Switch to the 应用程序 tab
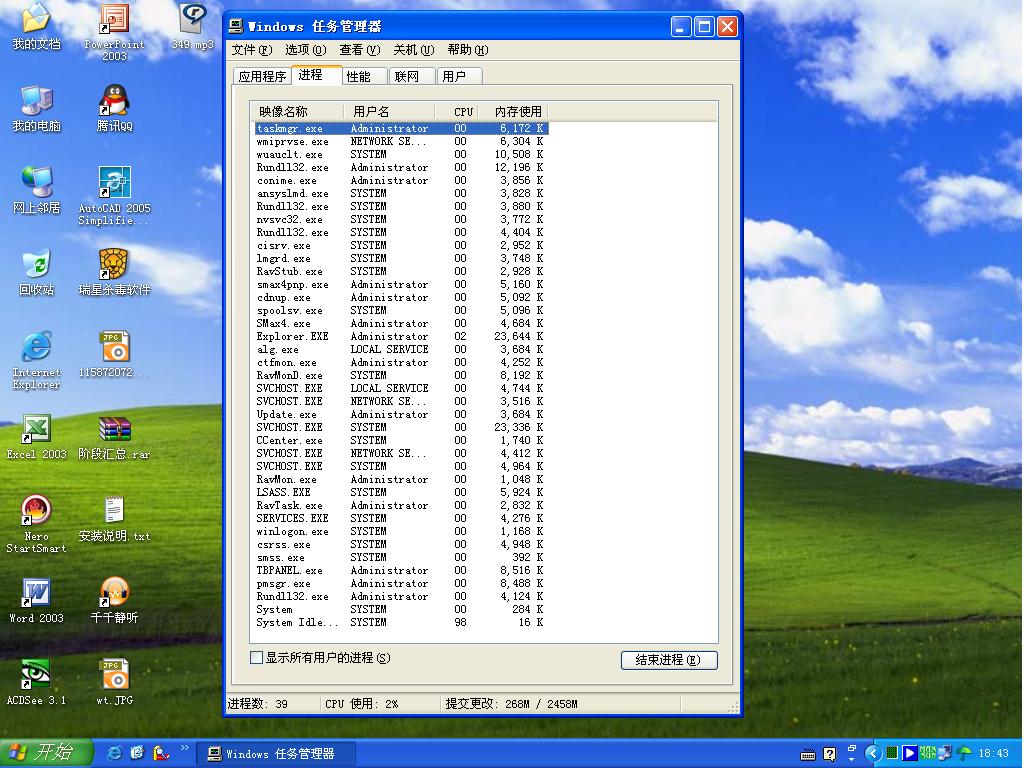1024x768 pixels. [262, 76]
